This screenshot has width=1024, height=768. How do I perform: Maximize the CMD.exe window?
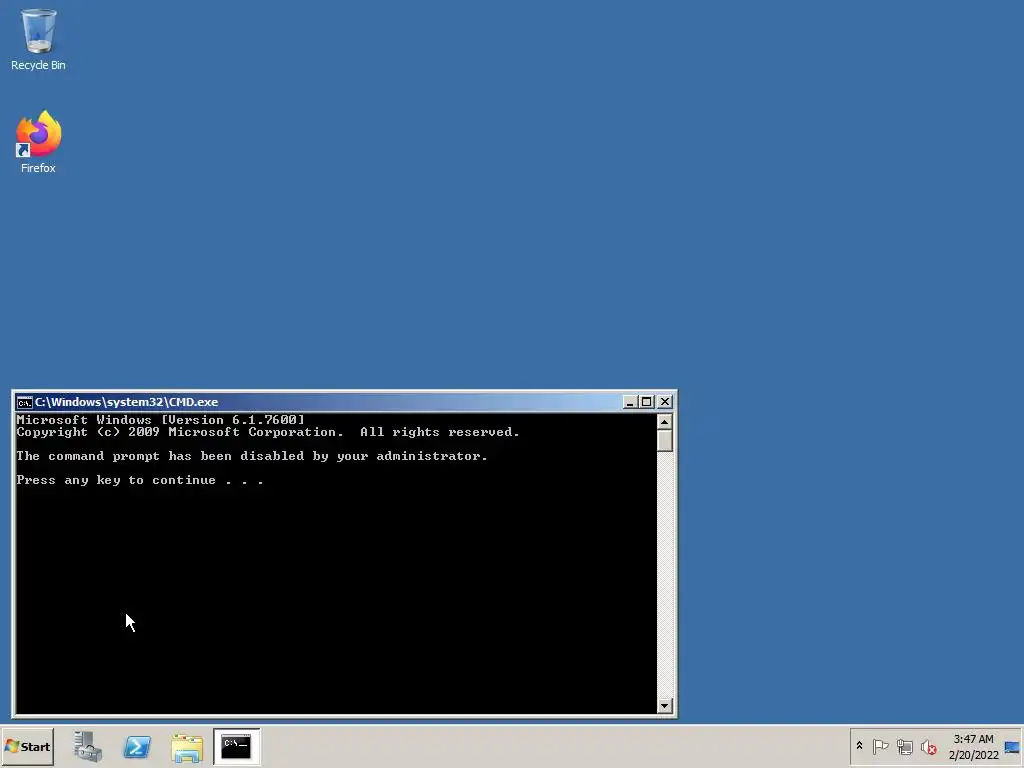(x=647, y=402)
